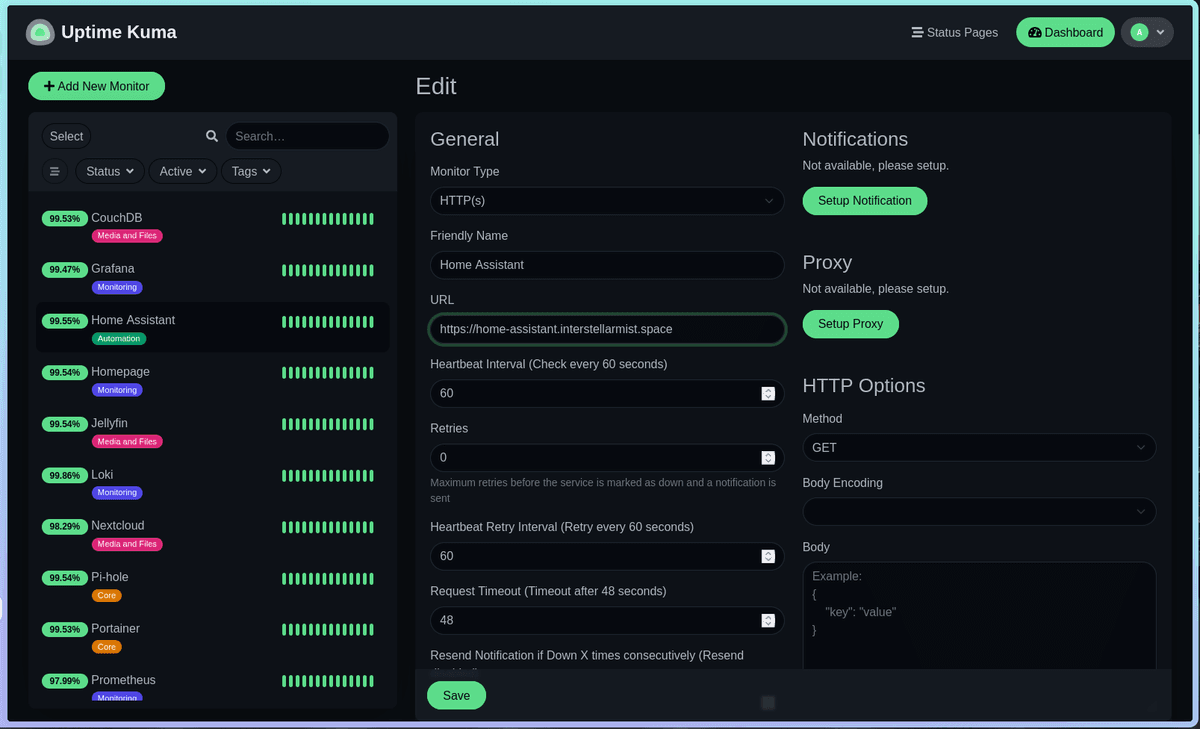
Task: Click the Friendly Name input field
Action: click(x=607, y=265)
